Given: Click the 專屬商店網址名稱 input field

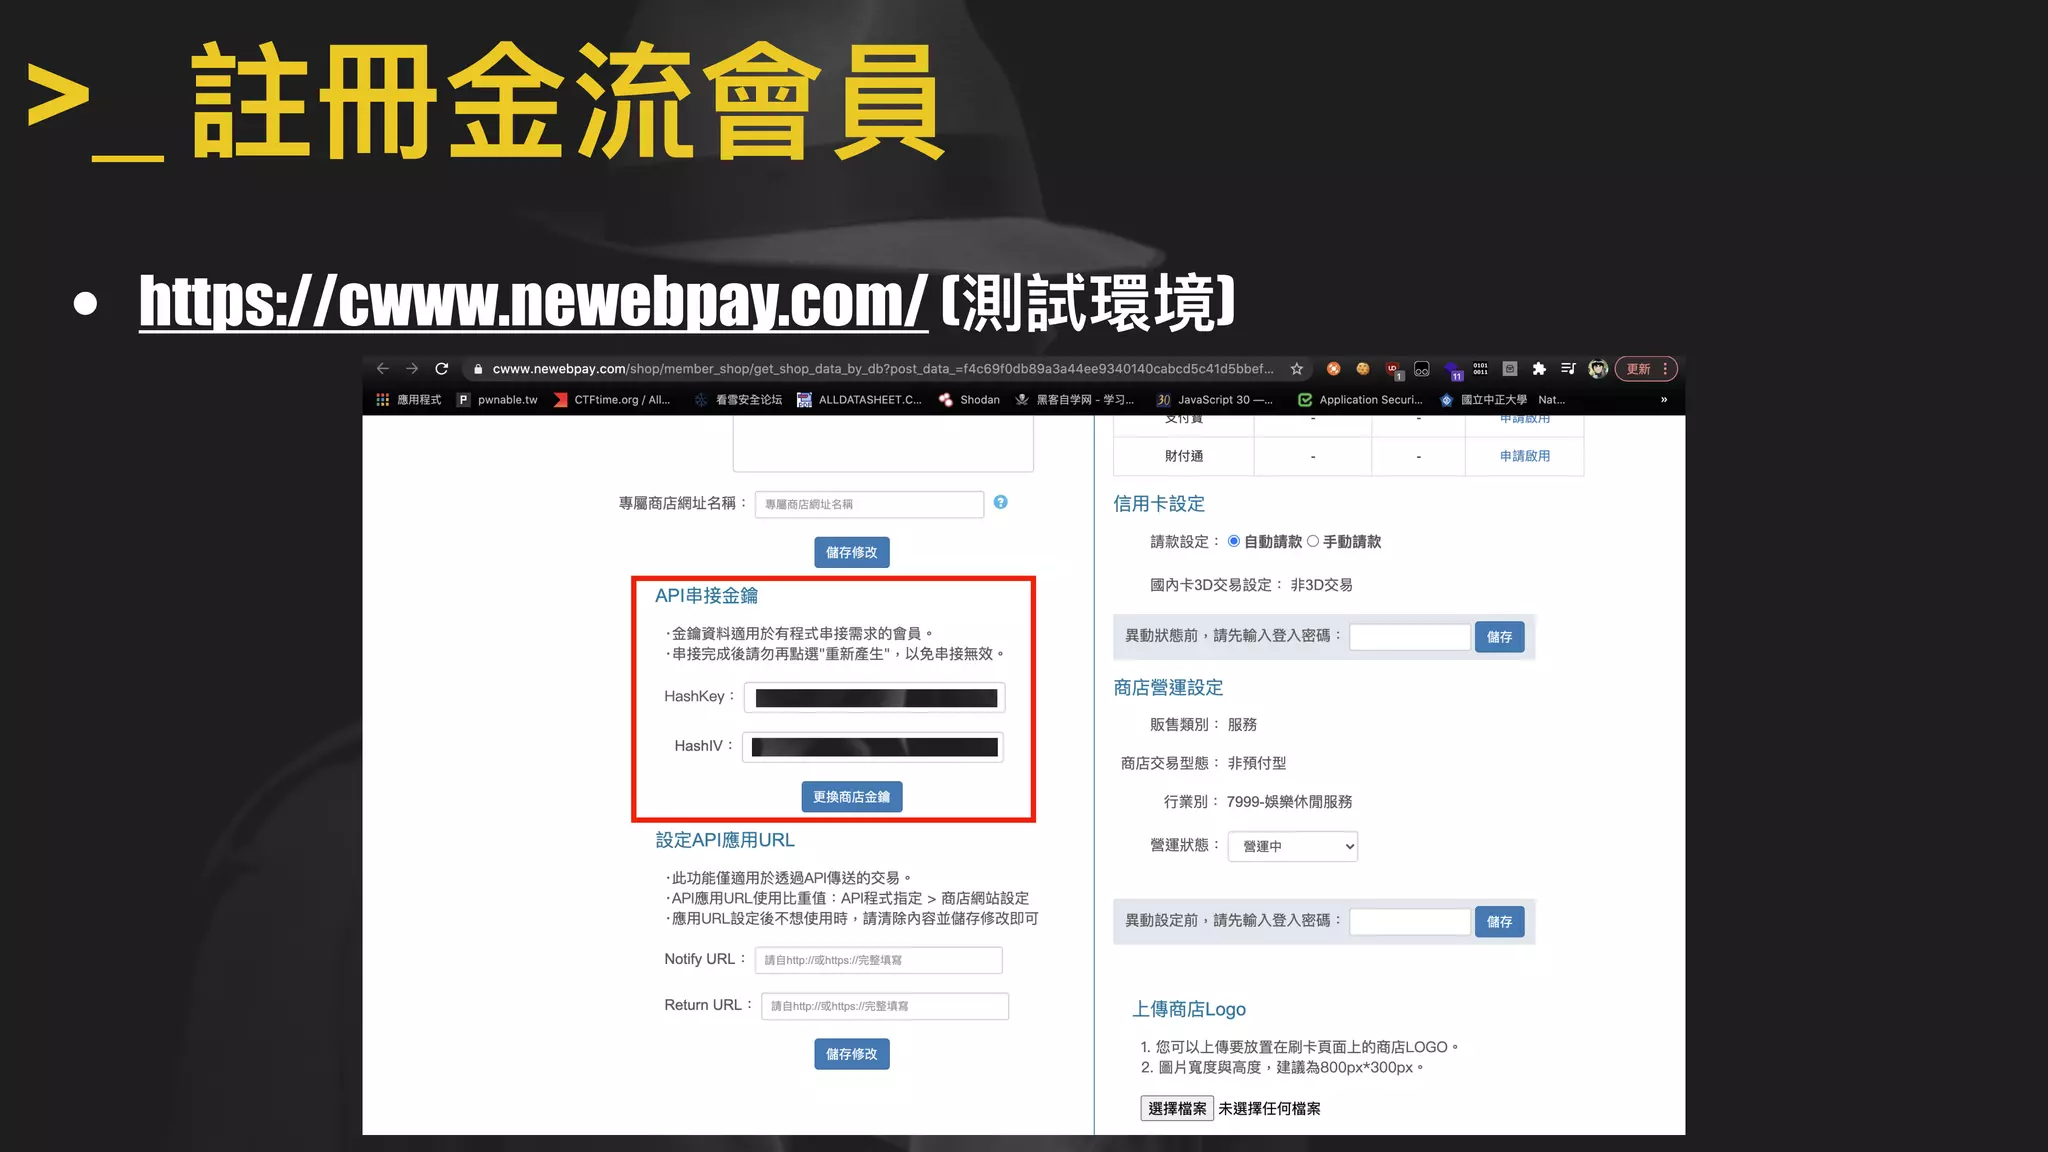Looking at the screenshot, I should (x=869, y=504).
